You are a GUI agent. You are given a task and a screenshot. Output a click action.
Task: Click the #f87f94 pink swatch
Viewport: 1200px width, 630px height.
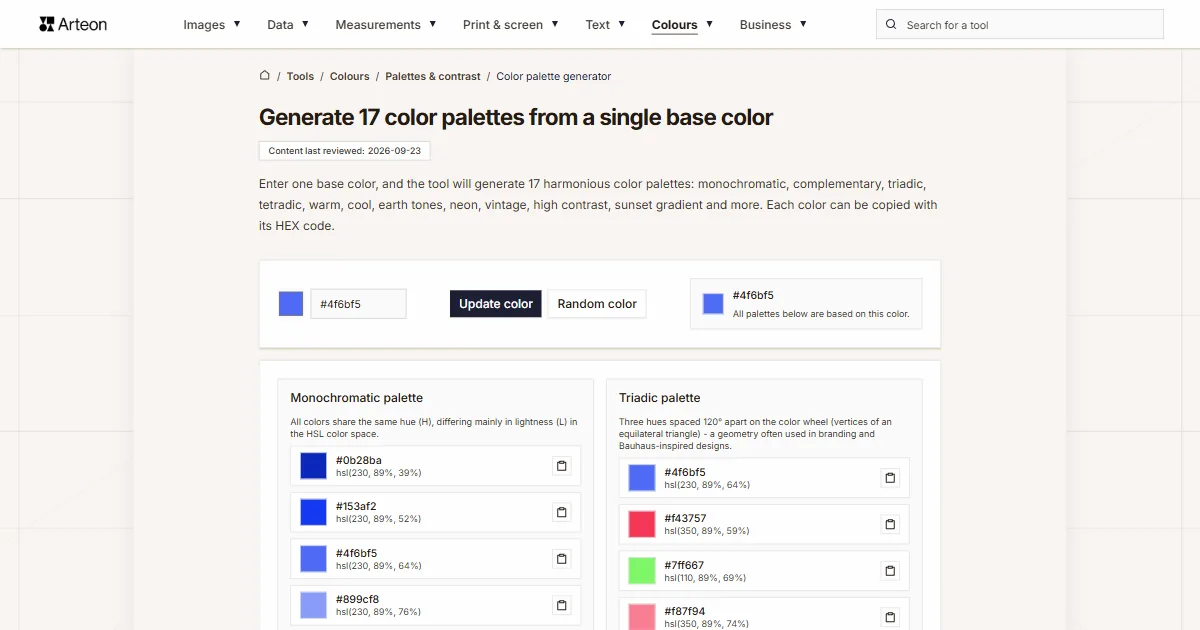[641, 617]
